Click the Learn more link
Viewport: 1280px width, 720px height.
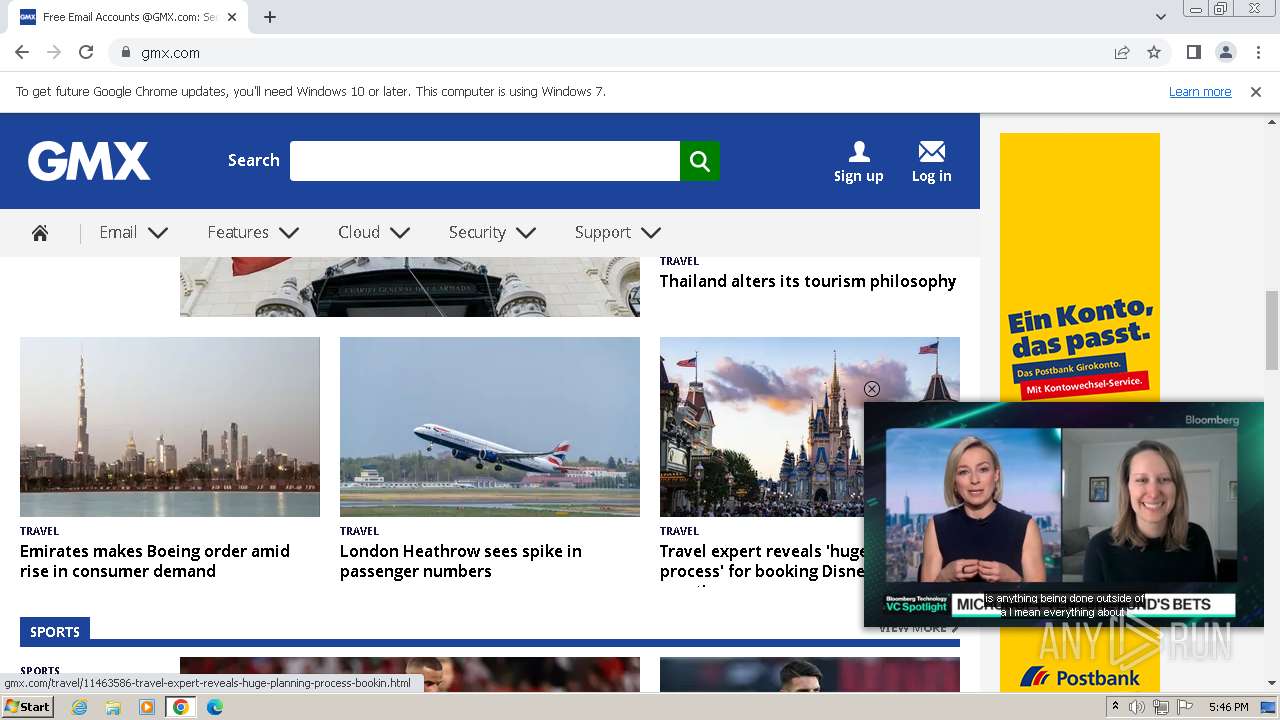(x=1200, y=91)
